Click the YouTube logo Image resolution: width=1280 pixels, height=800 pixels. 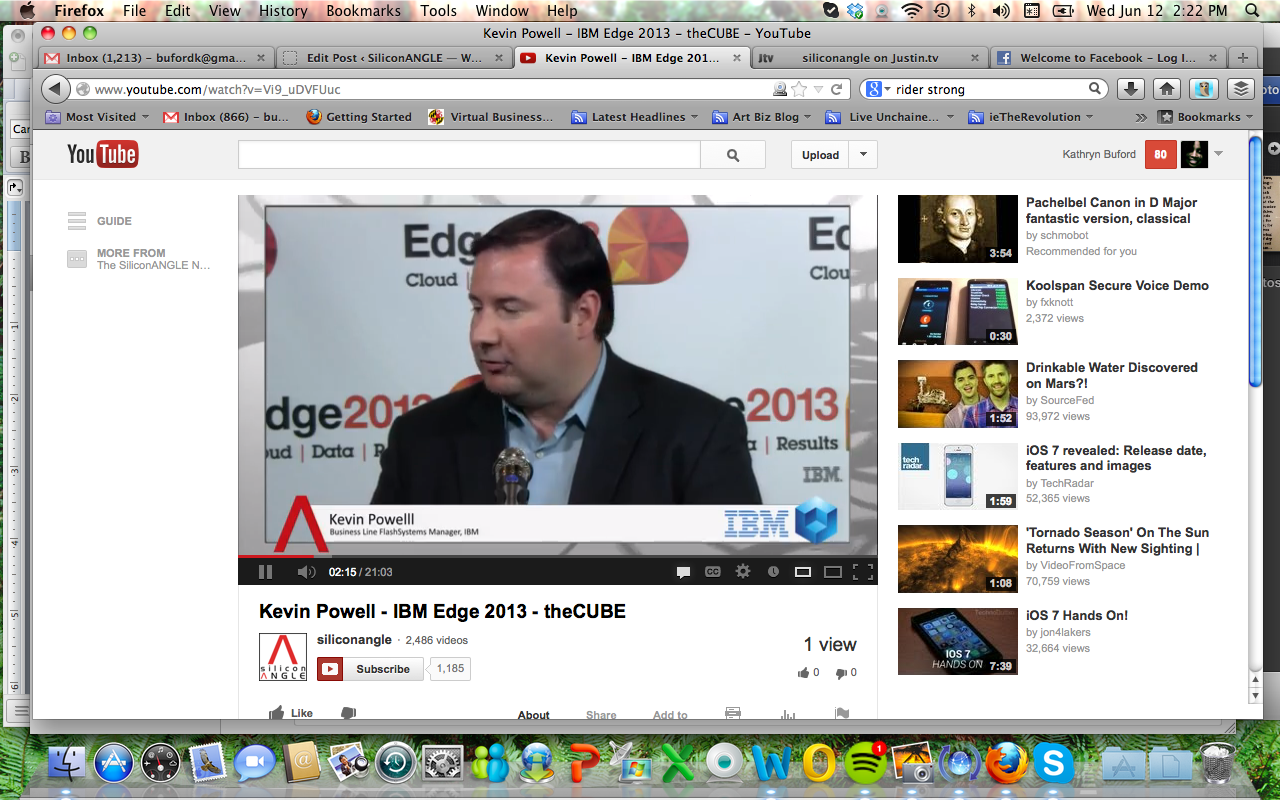[x=102, y=154]
